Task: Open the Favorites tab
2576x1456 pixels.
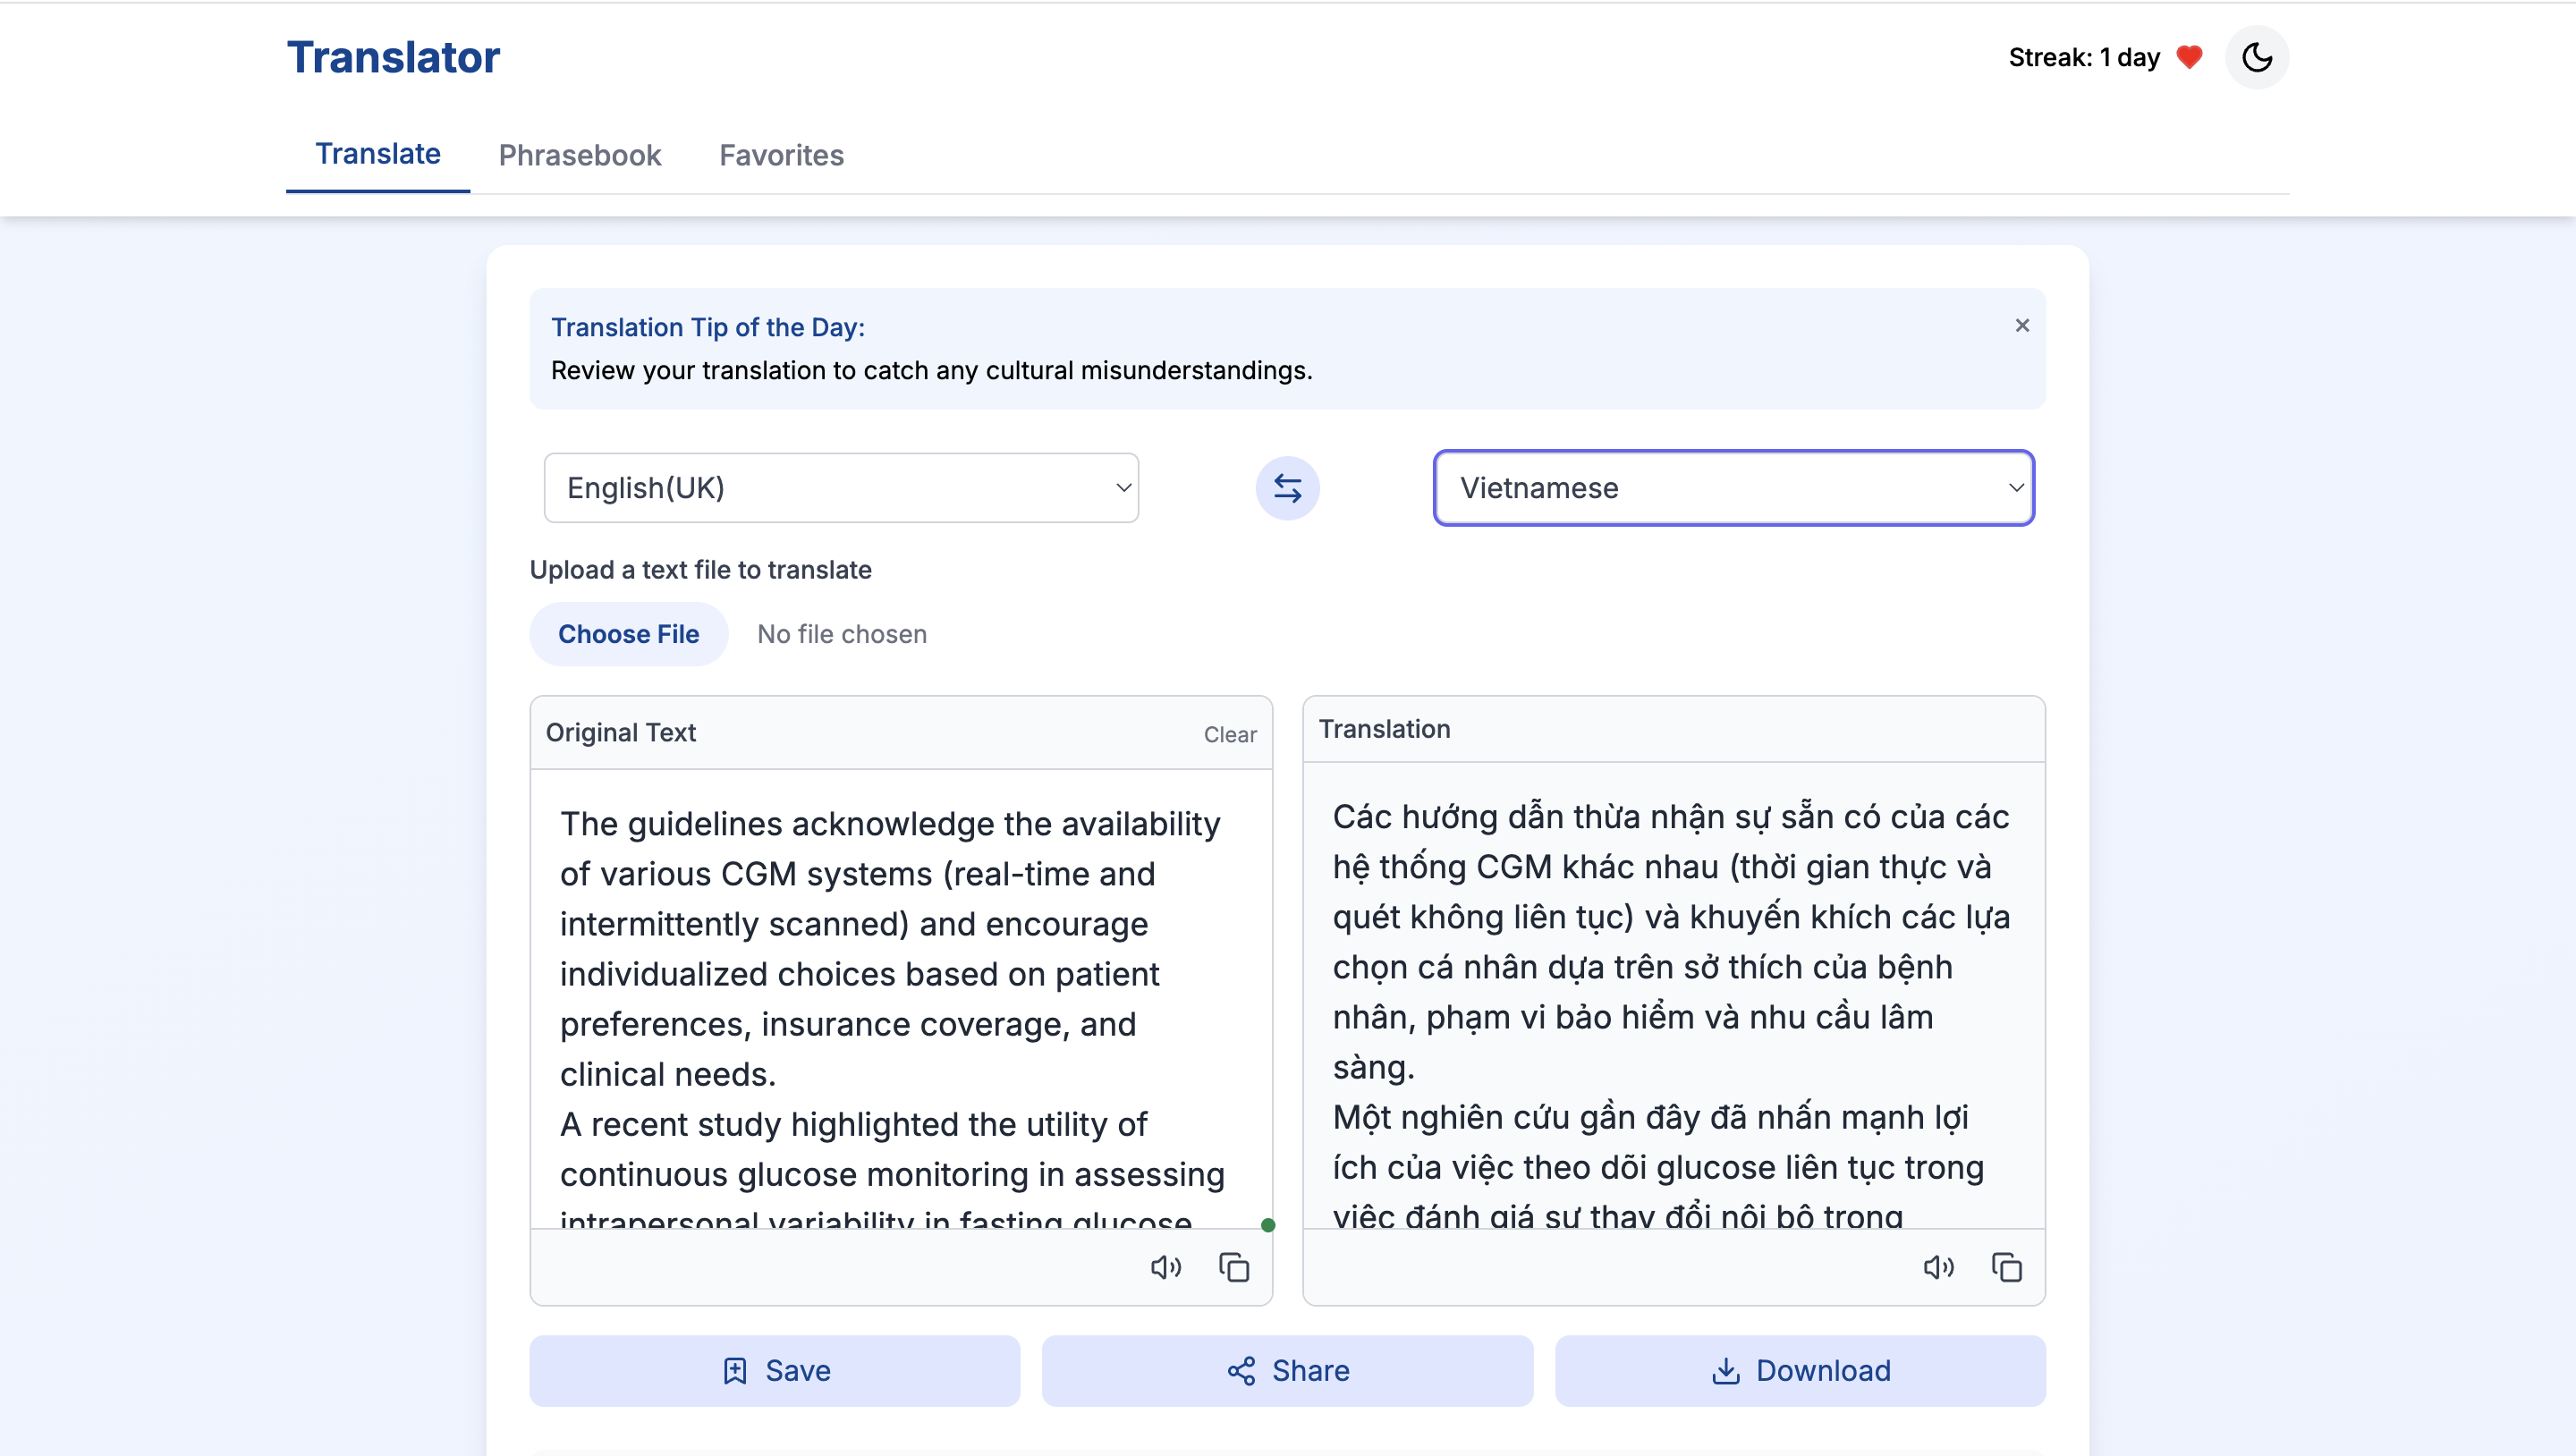Action: point(781,155)
